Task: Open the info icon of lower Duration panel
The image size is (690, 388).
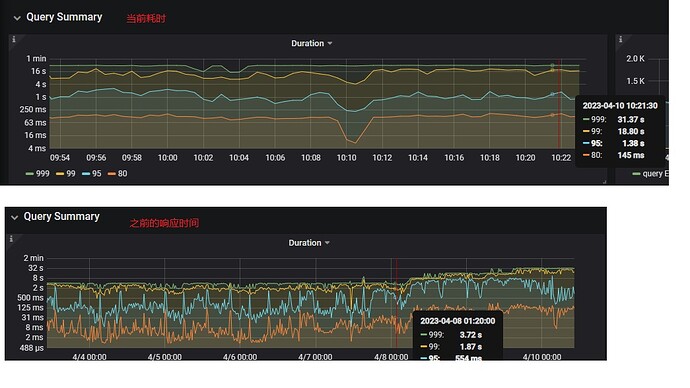Action: coord(11,238)
